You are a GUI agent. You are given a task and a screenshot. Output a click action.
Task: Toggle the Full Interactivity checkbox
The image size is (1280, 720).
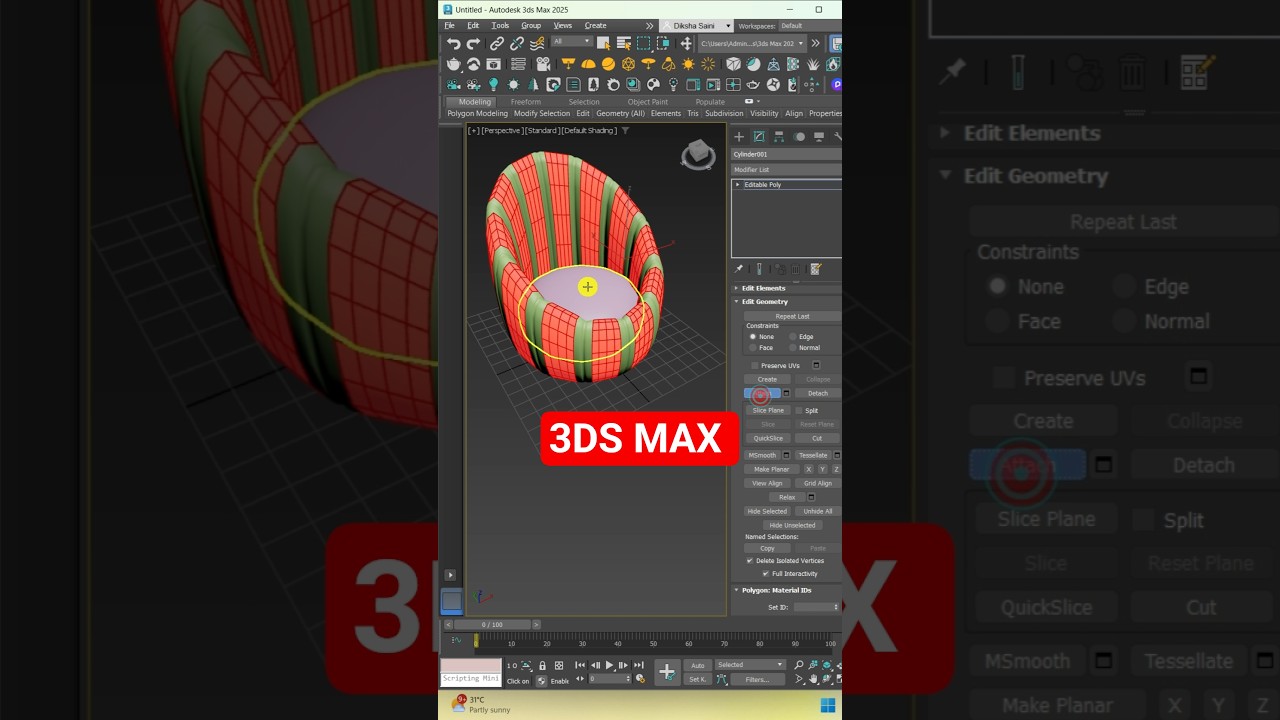[x=766, y=574]
